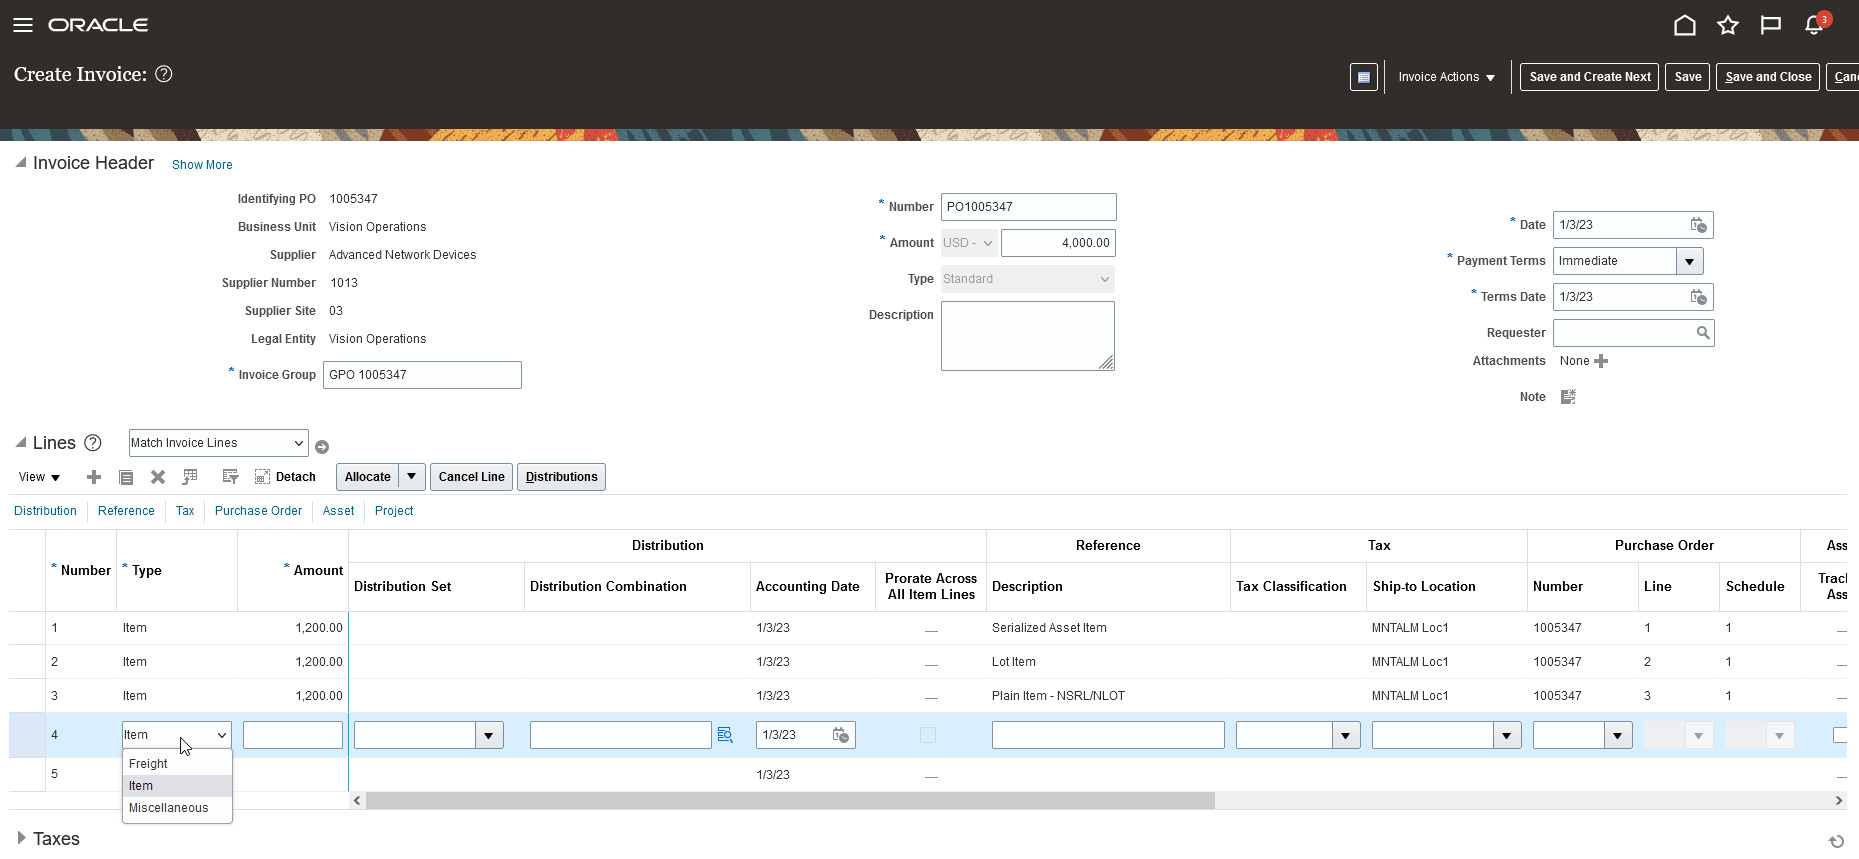Select Miscellaneous from type list
Viewport: 1859px width, 859px height.
(x=177, y=808)
